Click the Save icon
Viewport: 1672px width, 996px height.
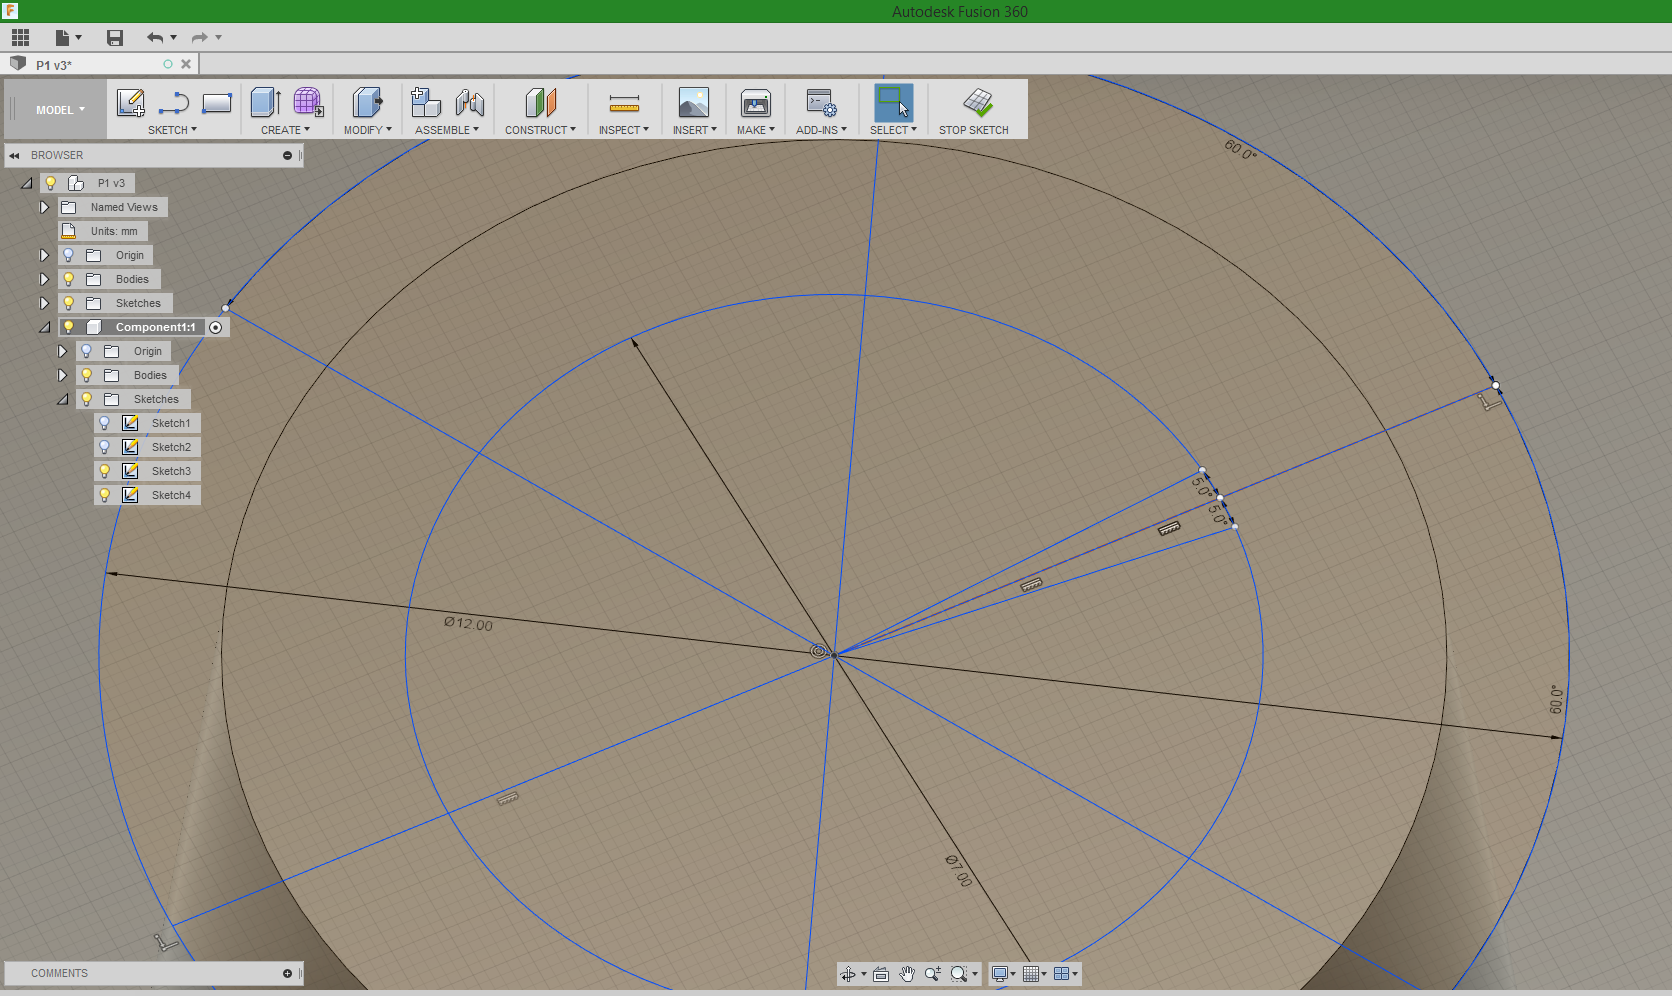coord(115,38)
